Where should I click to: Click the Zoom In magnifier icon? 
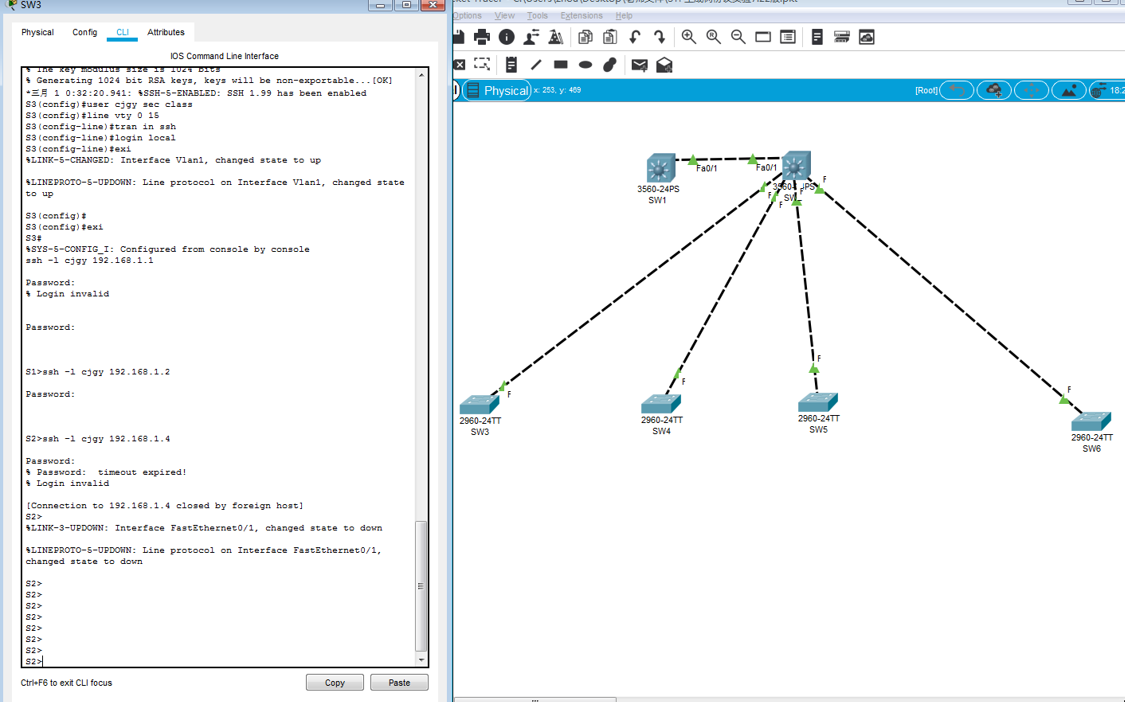tap(689, 37)
